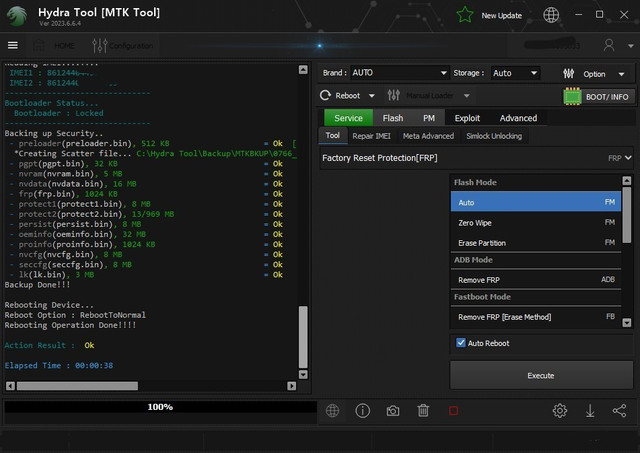The height and width of the screenshot is (453, 640).
Task: Click the Manual Loader sliders icon
Action: pyautogui.click(x=393, y=95)
